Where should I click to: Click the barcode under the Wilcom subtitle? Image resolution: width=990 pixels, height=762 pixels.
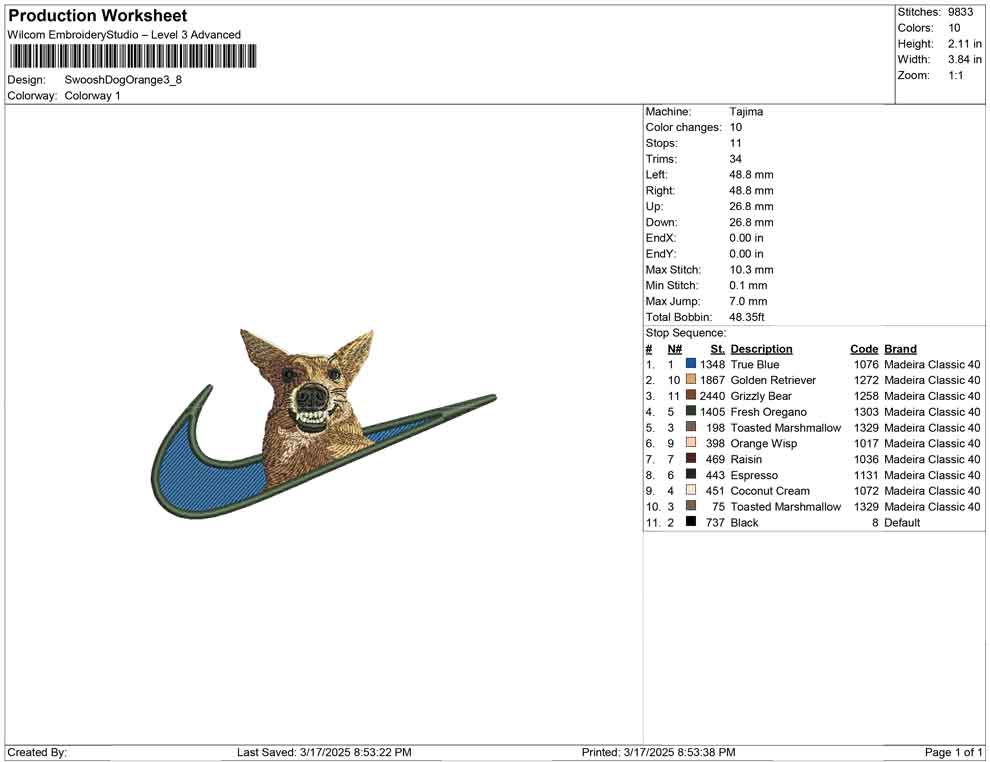point(133,56)
